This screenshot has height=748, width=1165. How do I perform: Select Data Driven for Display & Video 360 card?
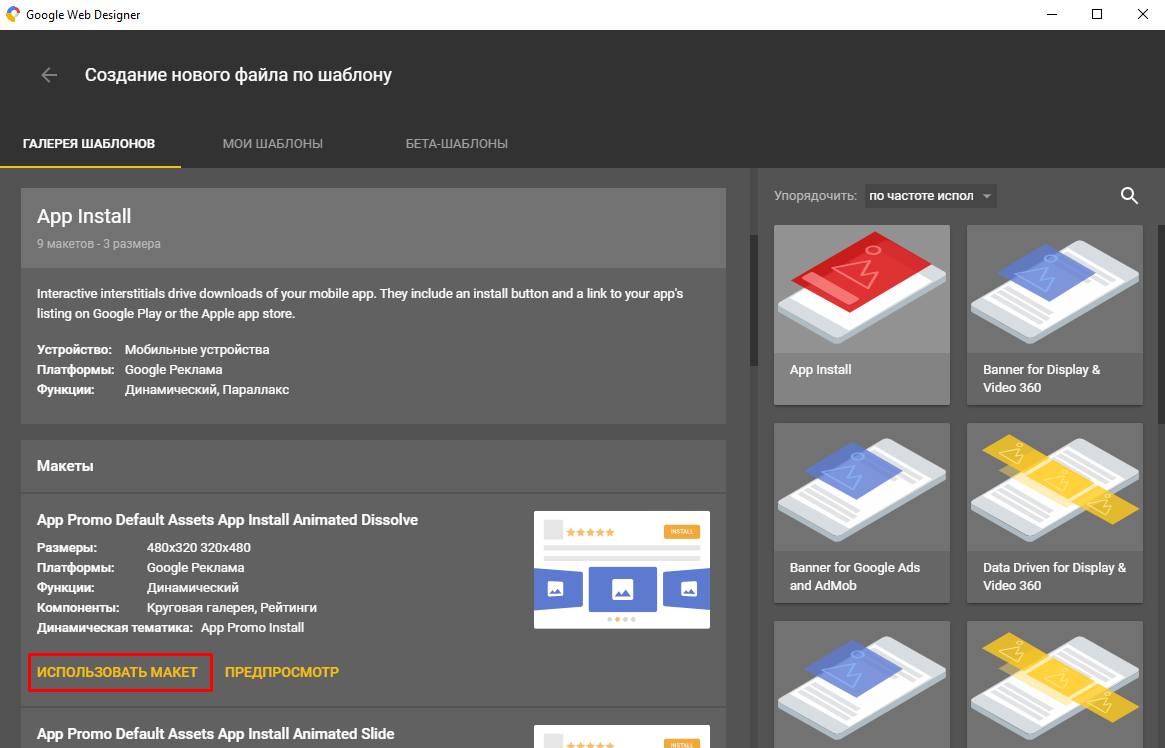click(x=1054, y=513)
